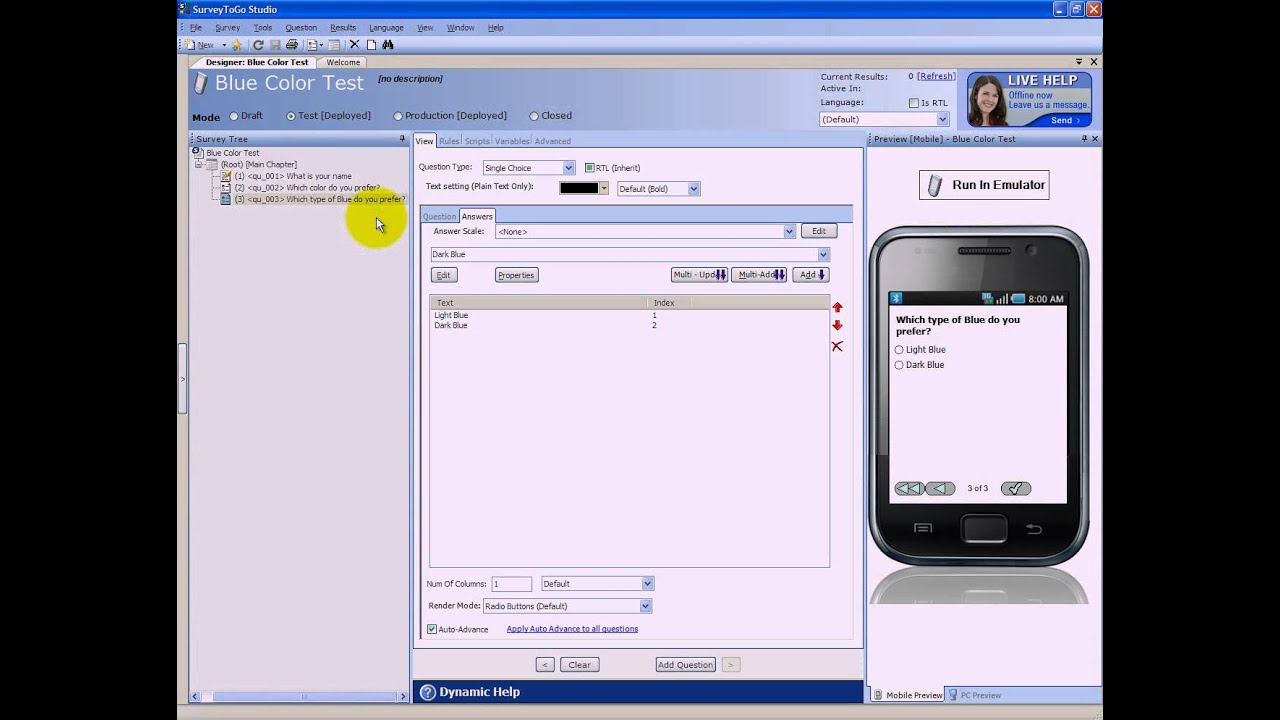Open the Language (Default) dropdown
Image resolution: width=1280 pixels, height=720 pixels.
[942, 119]
